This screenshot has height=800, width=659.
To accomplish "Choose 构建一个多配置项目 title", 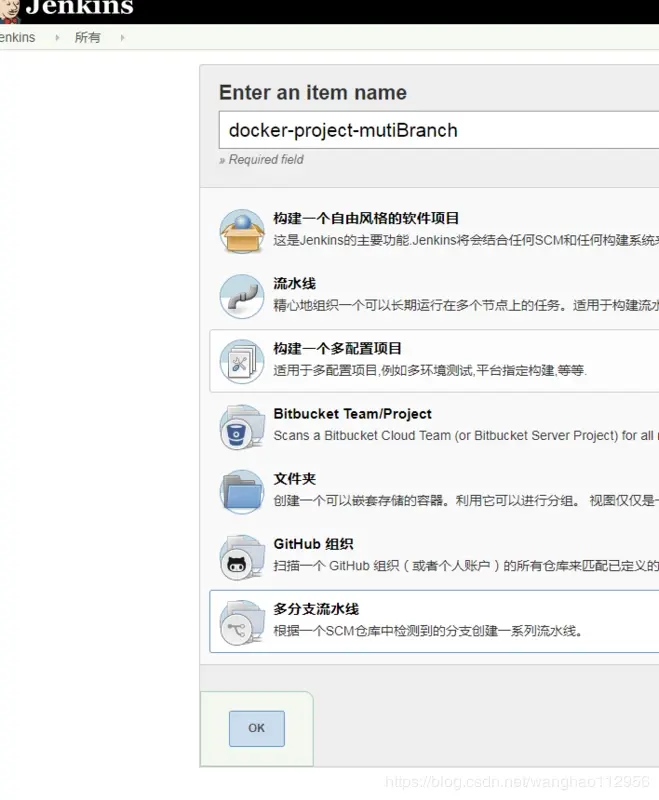I will pos(337,348).
